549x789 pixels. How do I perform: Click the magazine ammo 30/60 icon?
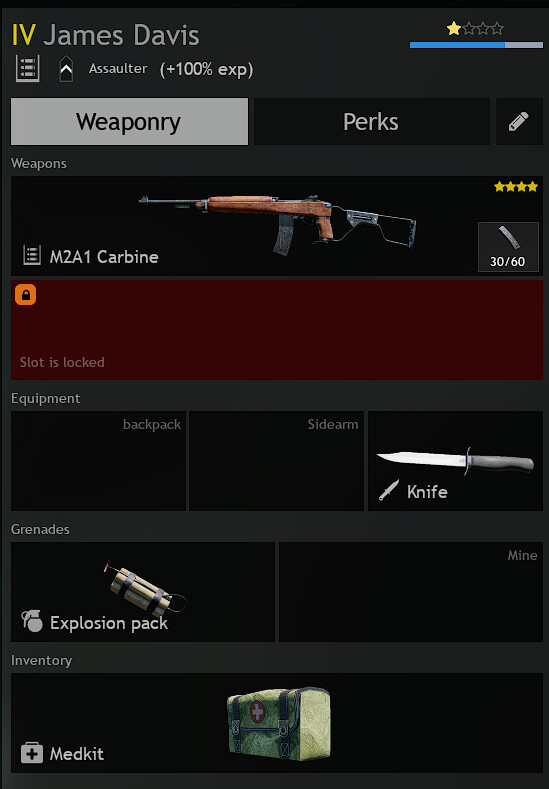[x=508, y=247]
